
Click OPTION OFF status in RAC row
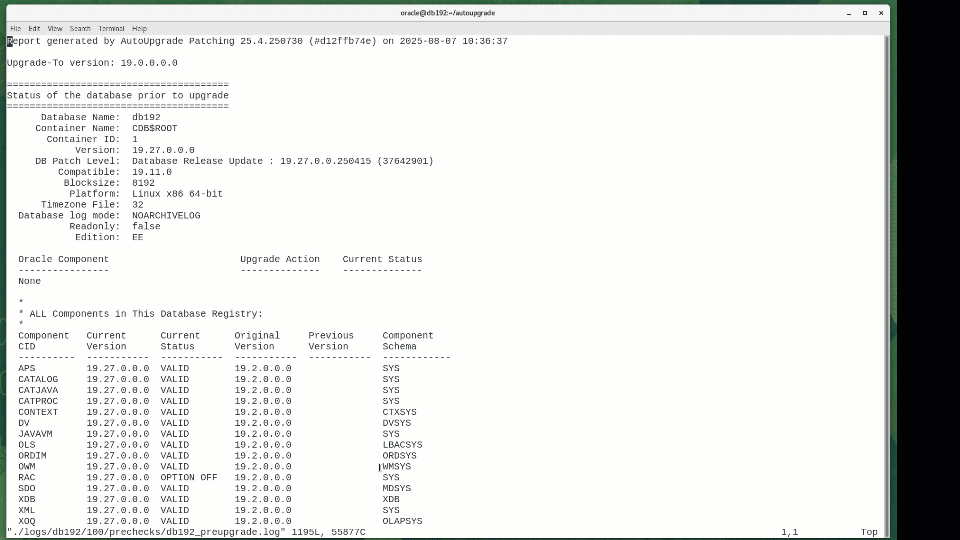pyautogui.click(x=188, y=477)
